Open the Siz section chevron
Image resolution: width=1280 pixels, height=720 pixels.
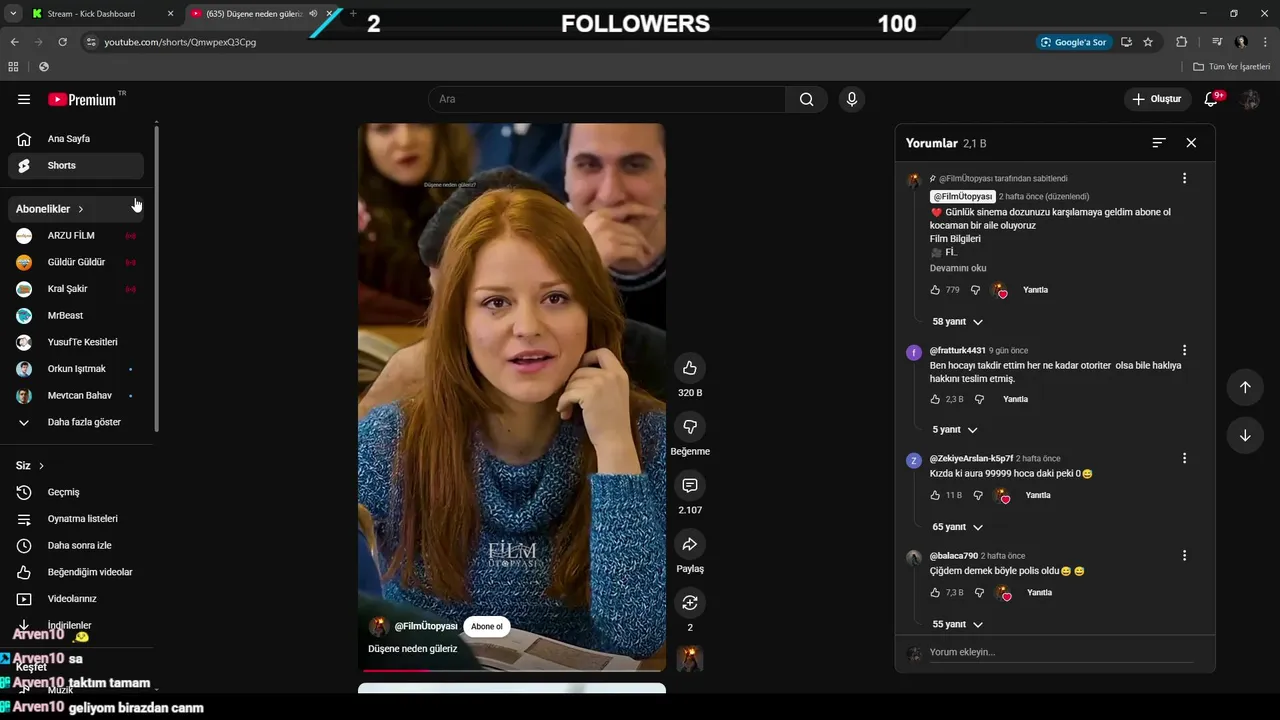point(41,466)
